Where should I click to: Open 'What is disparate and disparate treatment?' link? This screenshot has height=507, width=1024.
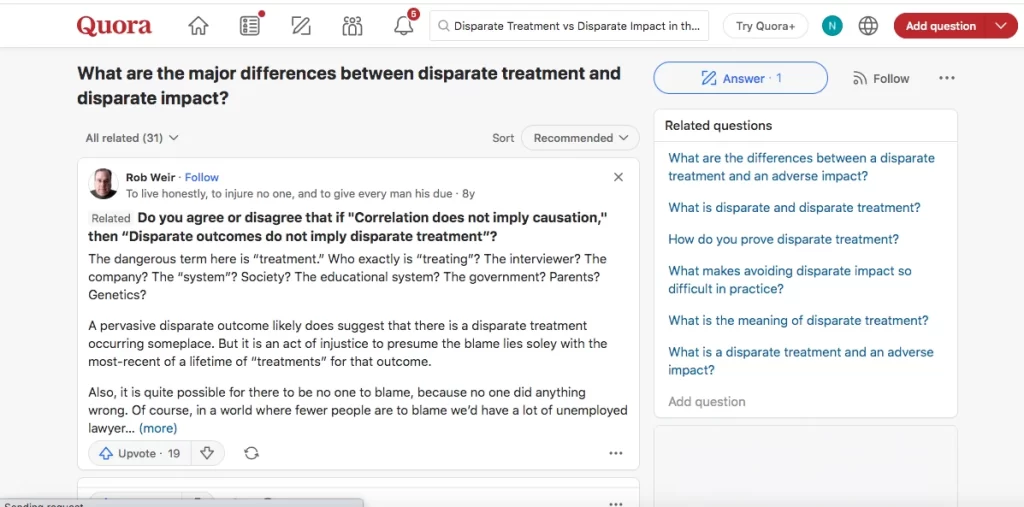[x=794, y=208]
